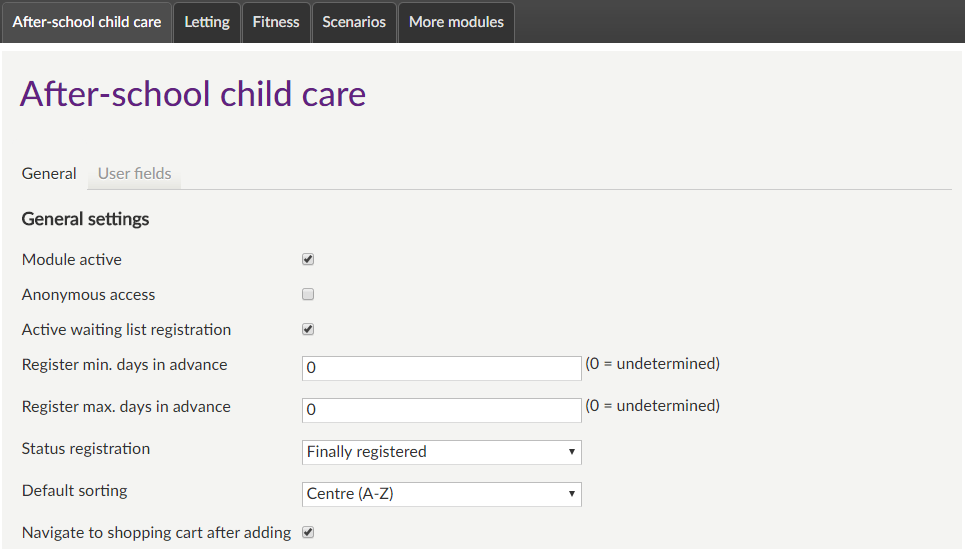
Task: Open the After-school child care module tab
Action: tap(87, 22)
